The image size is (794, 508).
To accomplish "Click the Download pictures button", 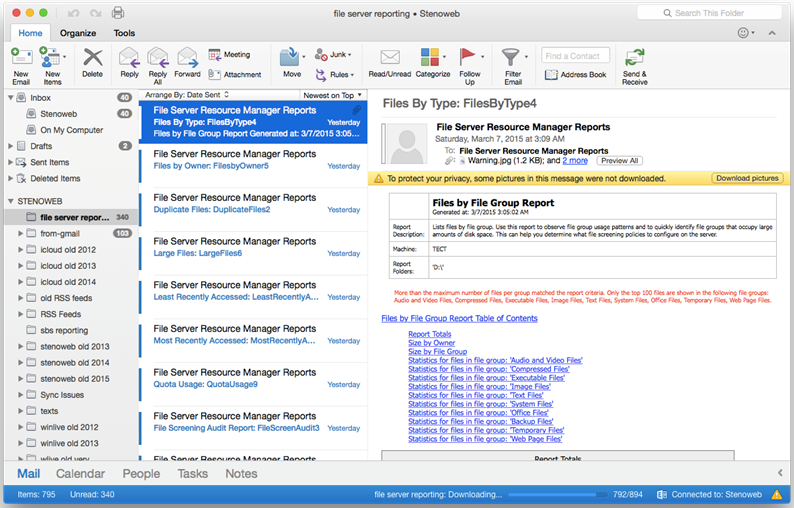I will 747,178.
